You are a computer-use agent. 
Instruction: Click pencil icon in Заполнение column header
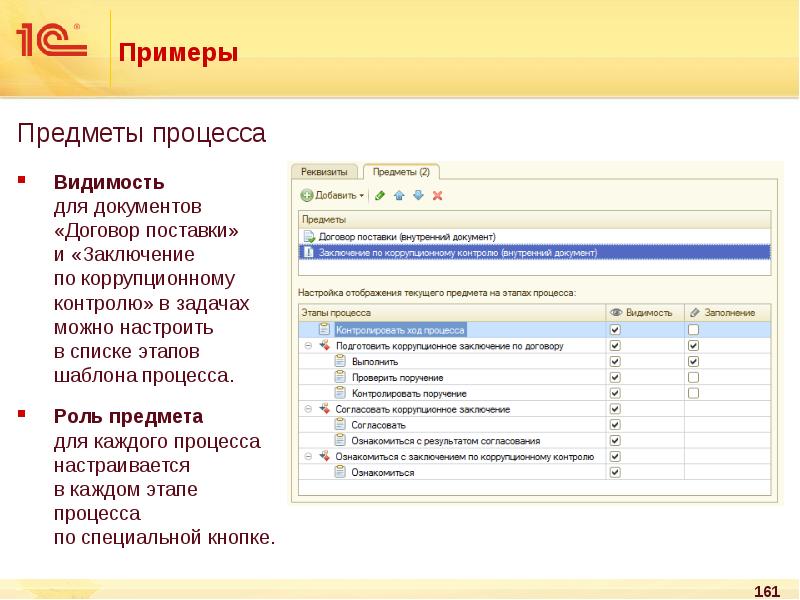pyautogui.click(x=695, y=313)
